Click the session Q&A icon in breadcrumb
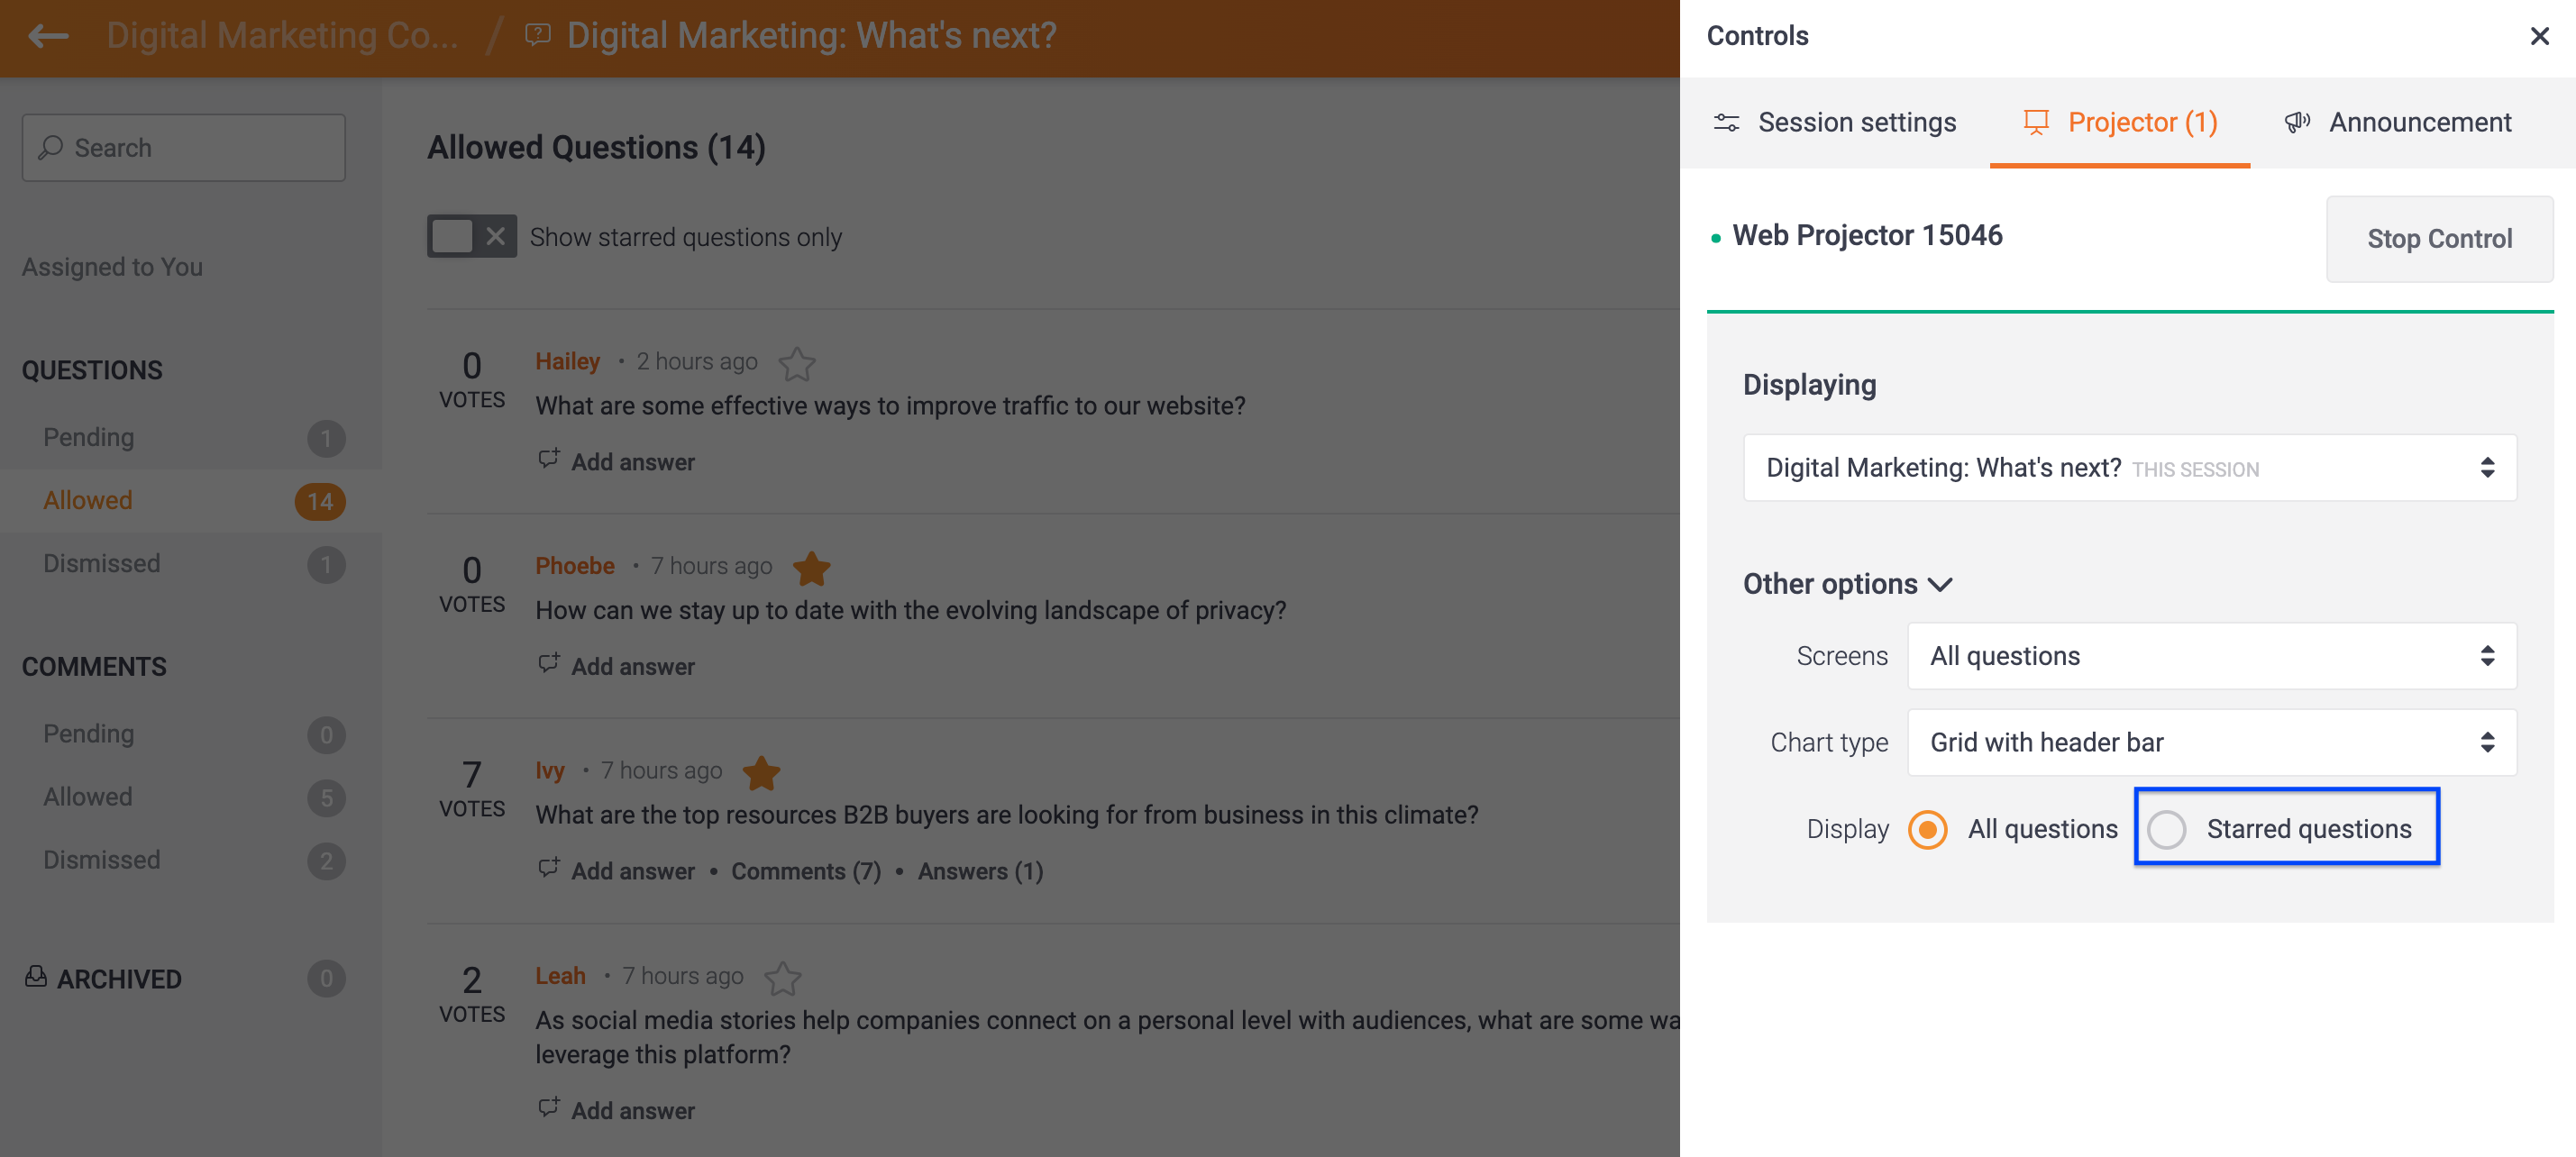Viewport: 2576px width, 1157px height. pos(538,36)
